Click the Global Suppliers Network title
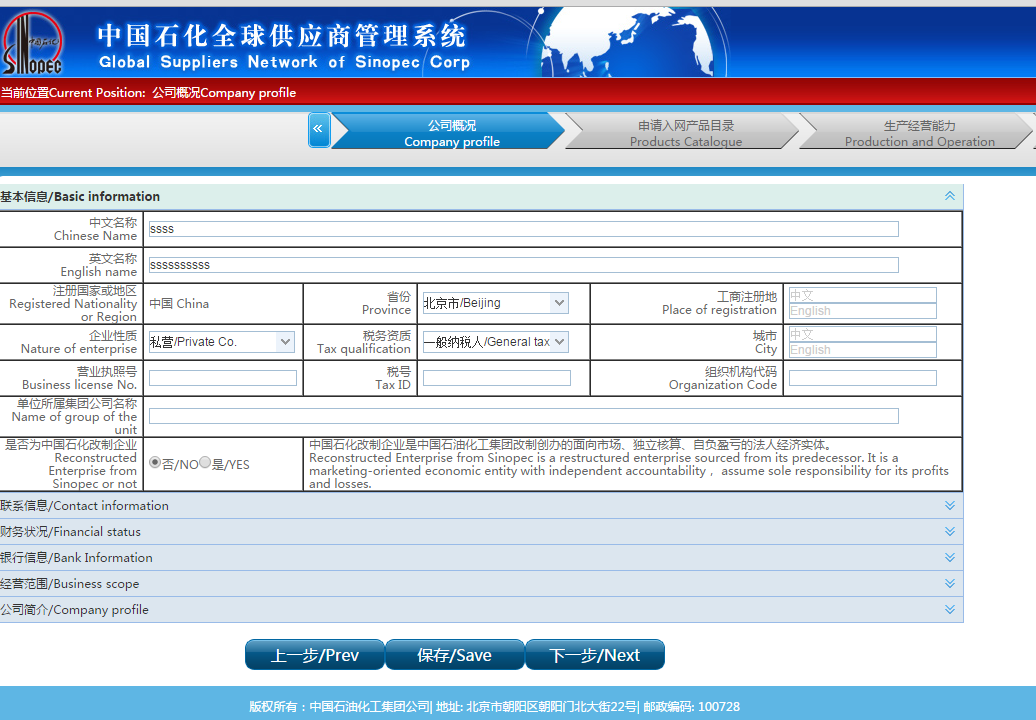 [x=284, y=62]
